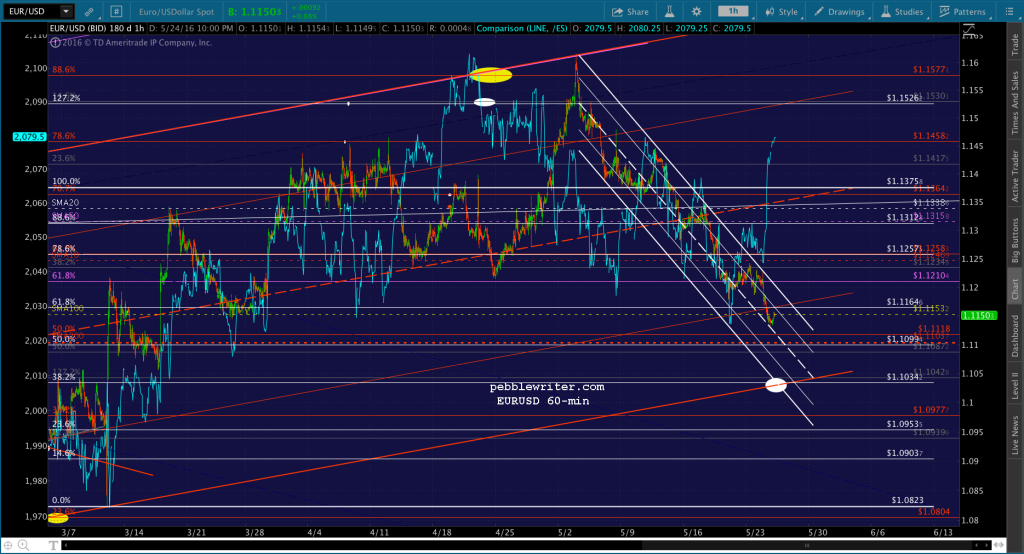This screenshot has height=554, width=1024.
Task: Click the 5/23 date on time axis
Action: click(x=754, y=532)
